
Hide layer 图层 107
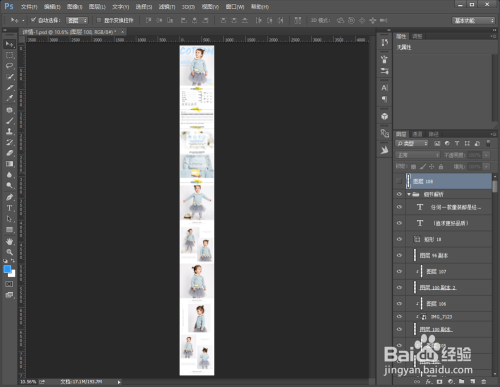(399, 271)
